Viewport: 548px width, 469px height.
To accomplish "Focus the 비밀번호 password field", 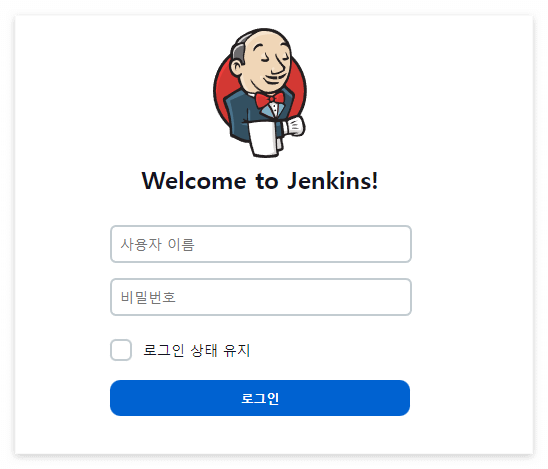I will point(261,297).
